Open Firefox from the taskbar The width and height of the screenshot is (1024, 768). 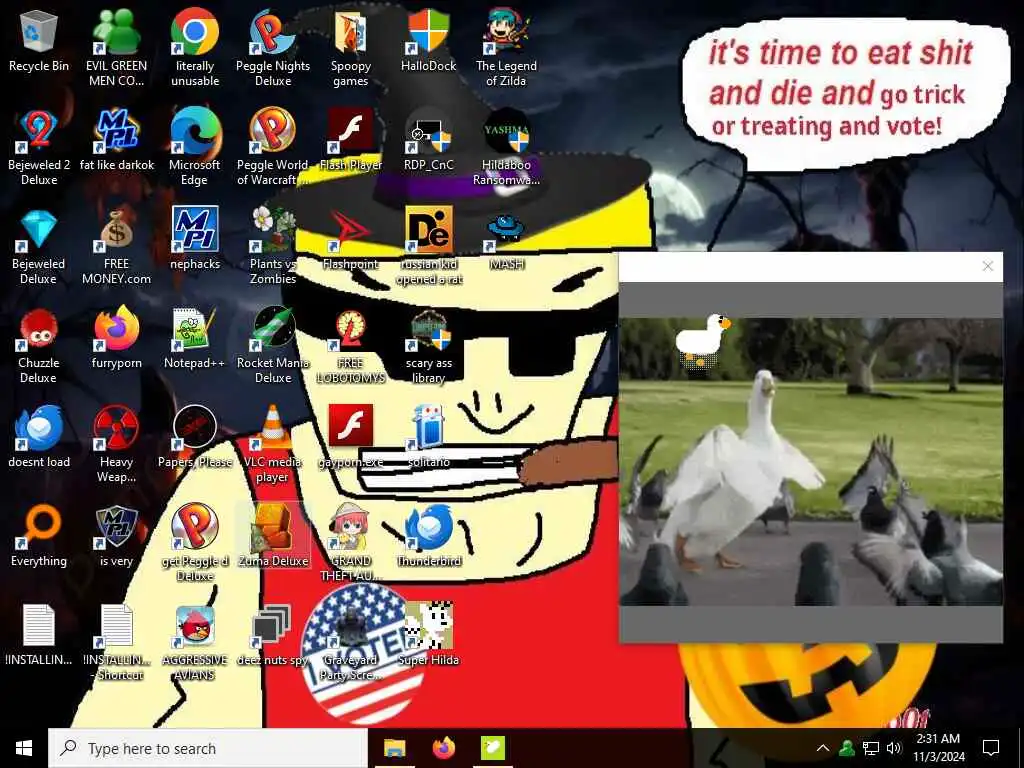(x=443, y=748)
